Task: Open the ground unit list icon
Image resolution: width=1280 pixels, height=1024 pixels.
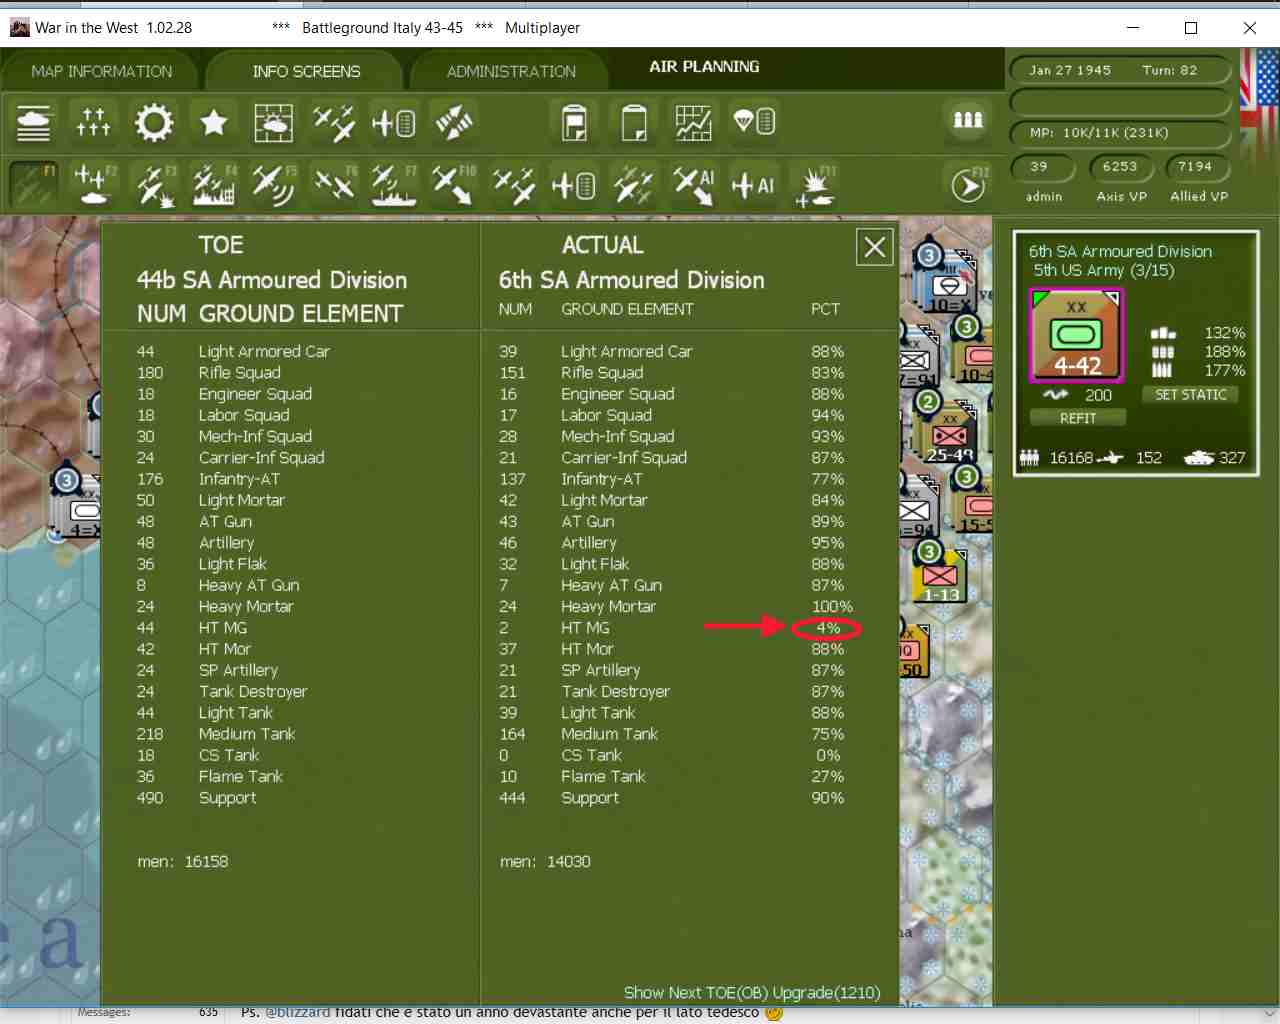Action: (33, 122)
